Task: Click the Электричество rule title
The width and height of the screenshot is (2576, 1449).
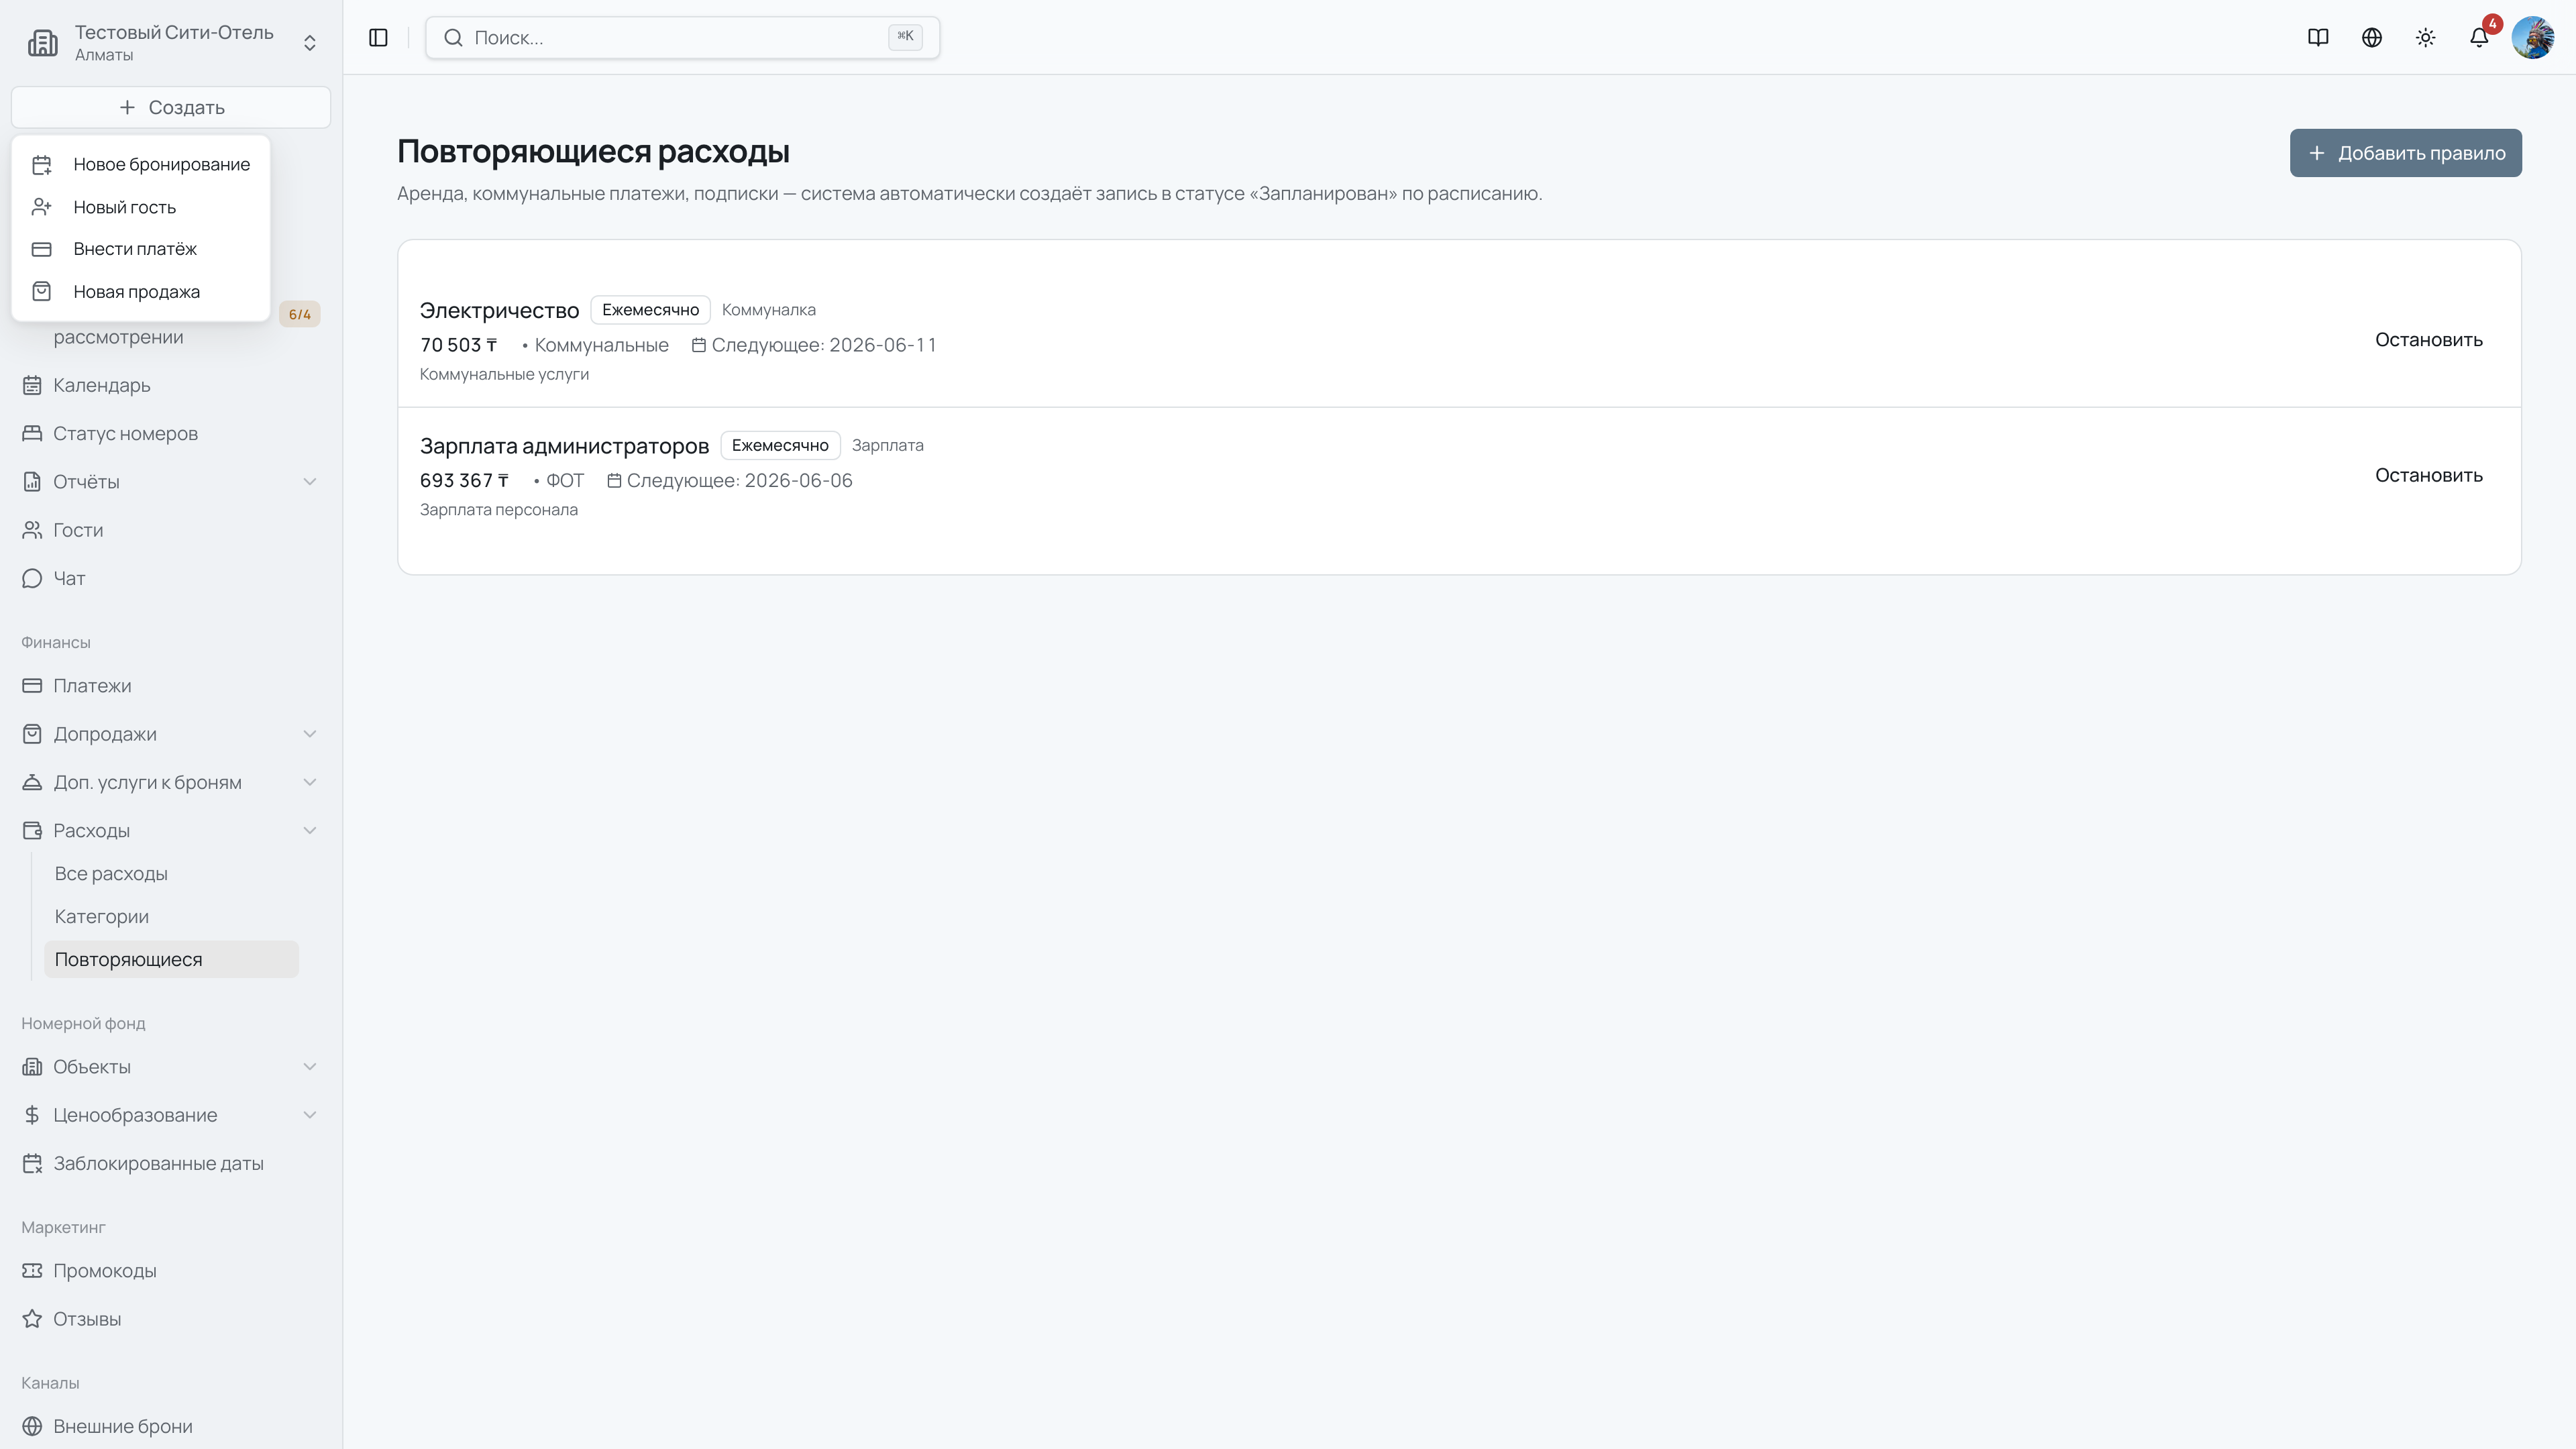Action: pyautogui.click(x=499, y=311)
